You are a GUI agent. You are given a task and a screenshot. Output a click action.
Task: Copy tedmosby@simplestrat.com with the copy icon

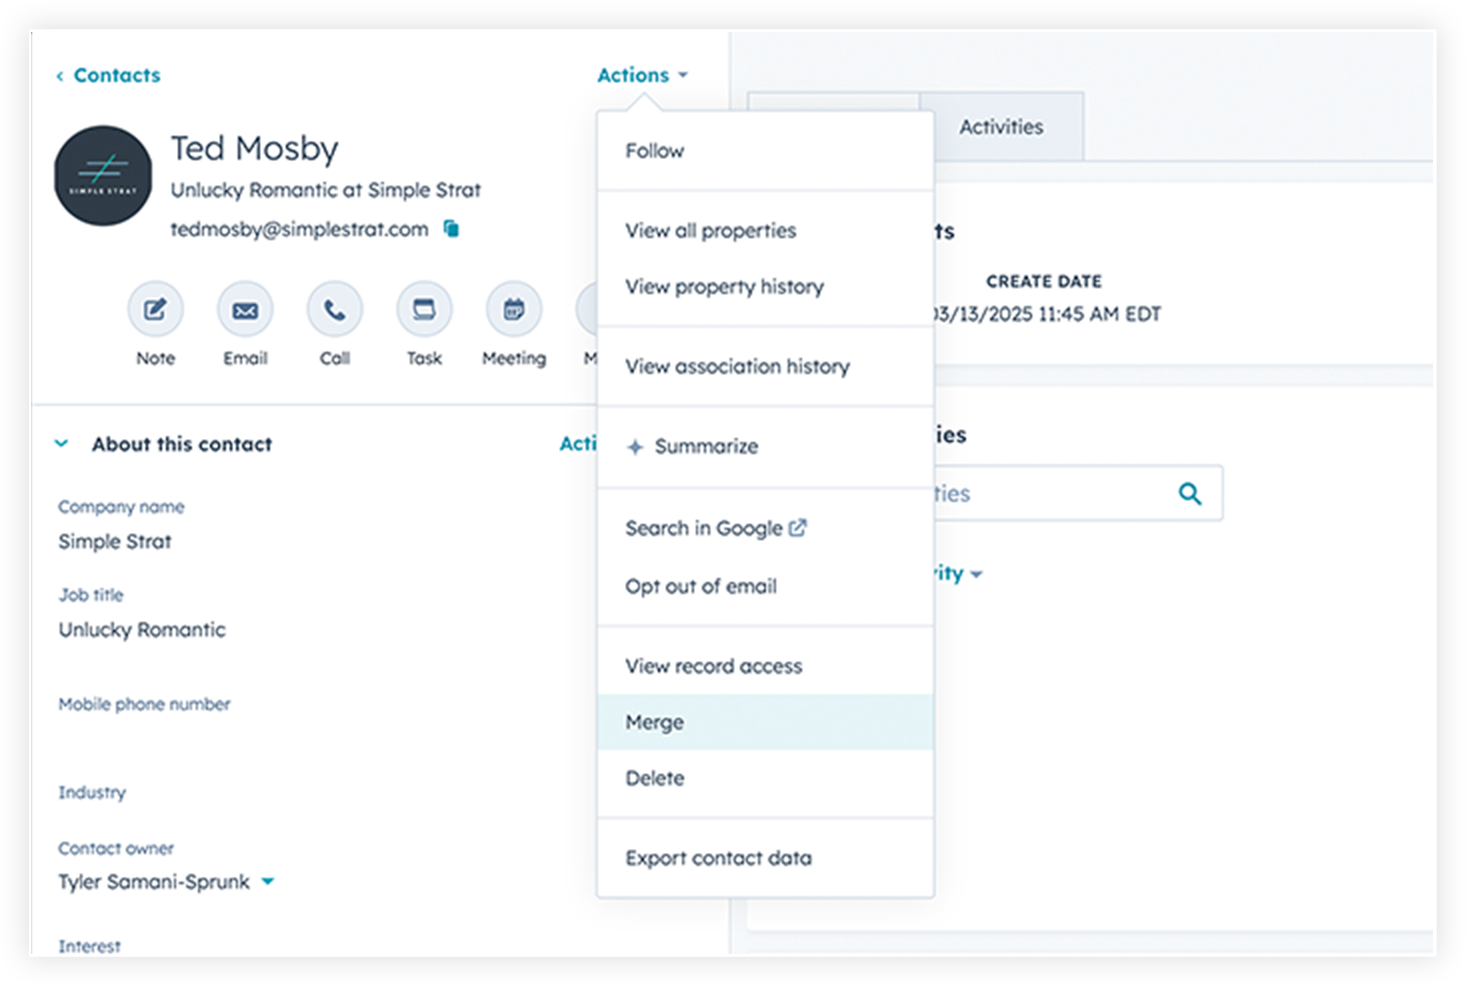pos(450,228)
